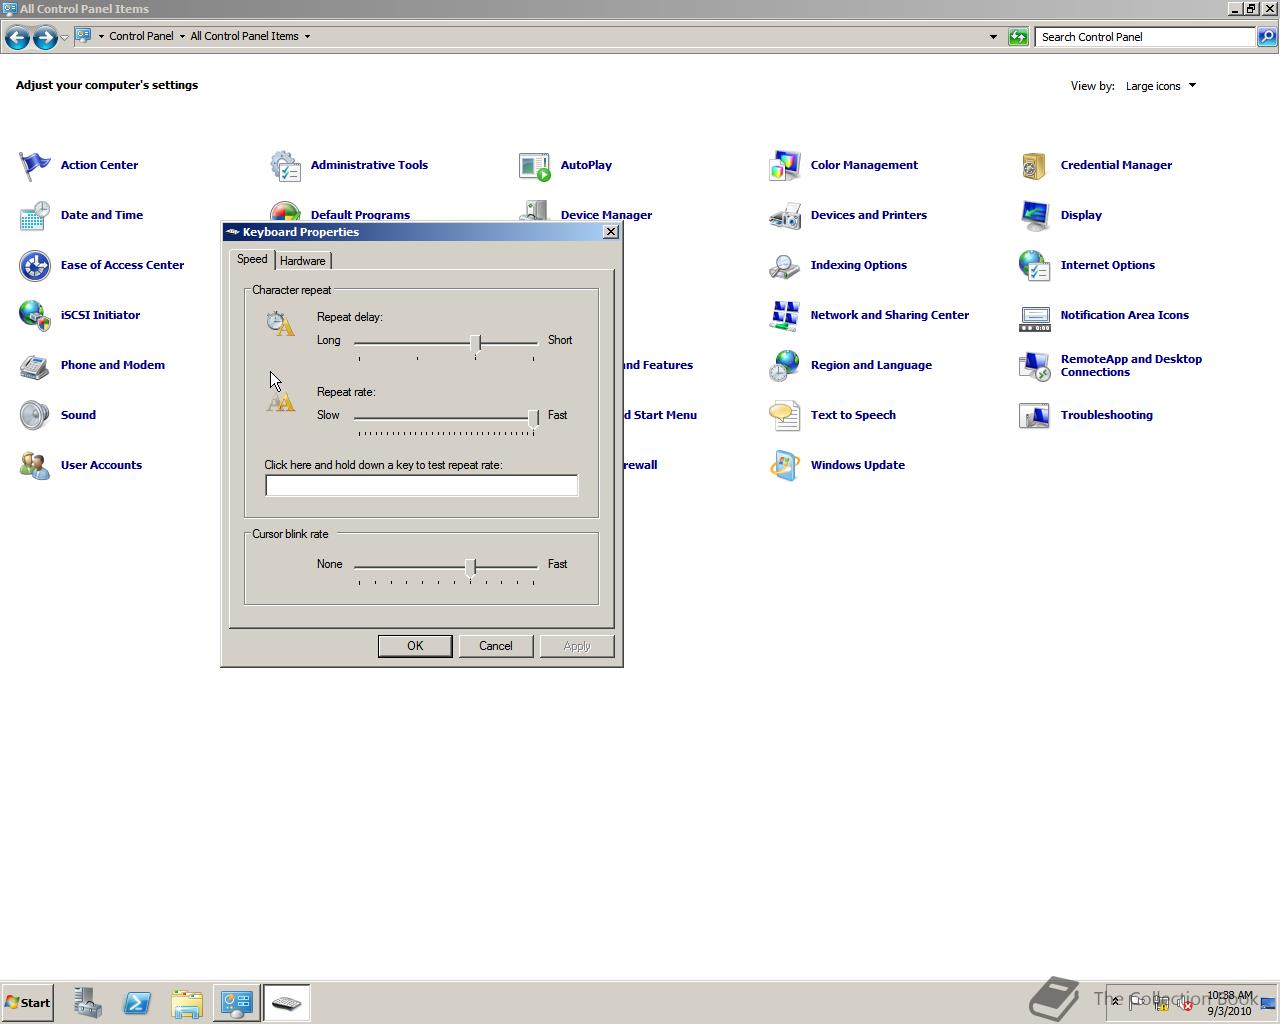Image resolution: width=1280 pixels, height=1024 pixels.
Task: Open the Text to Speech icon
Action: [x=785, y=415]
